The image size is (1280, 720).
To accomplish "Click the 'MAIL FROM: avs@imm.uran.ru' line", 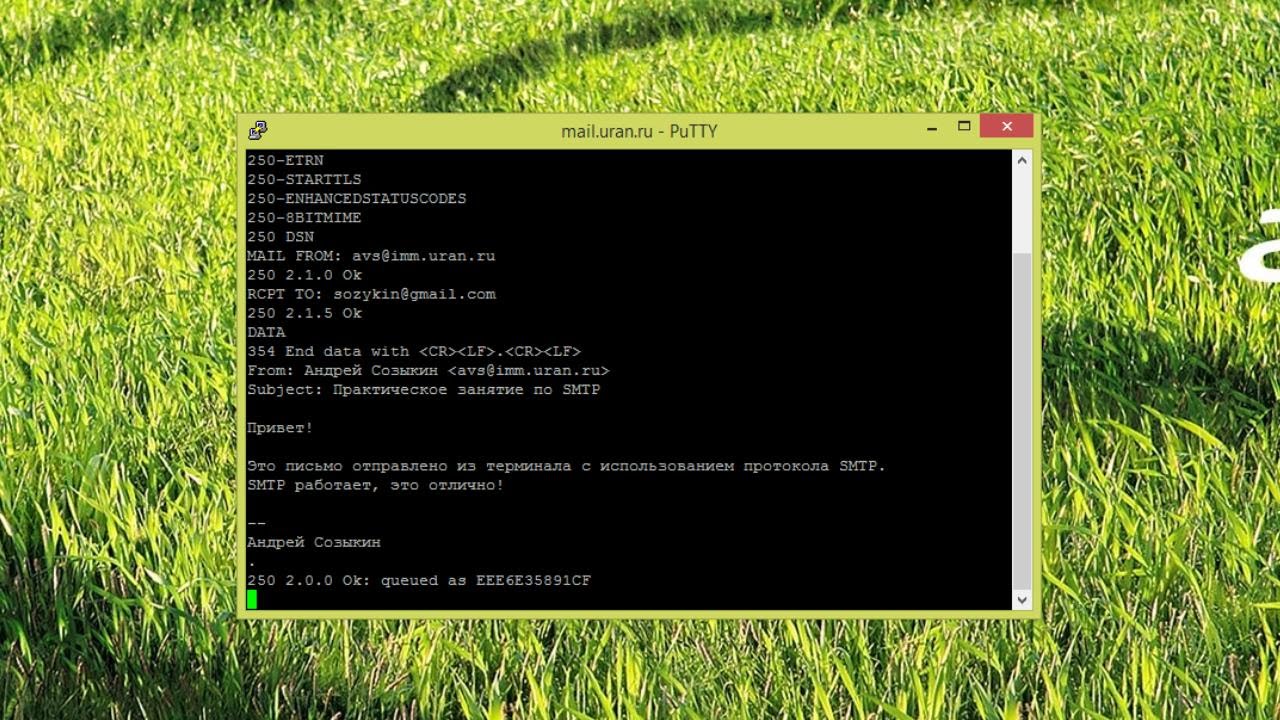I will (371, 256).
